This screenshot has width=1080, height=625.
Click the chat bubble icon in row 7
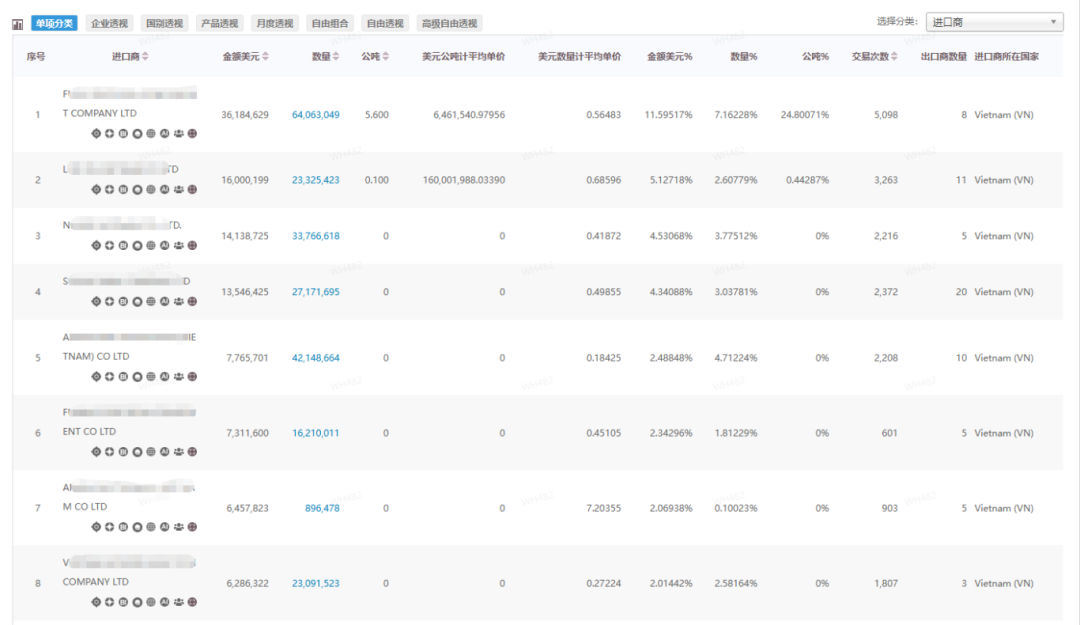(137, 527)
